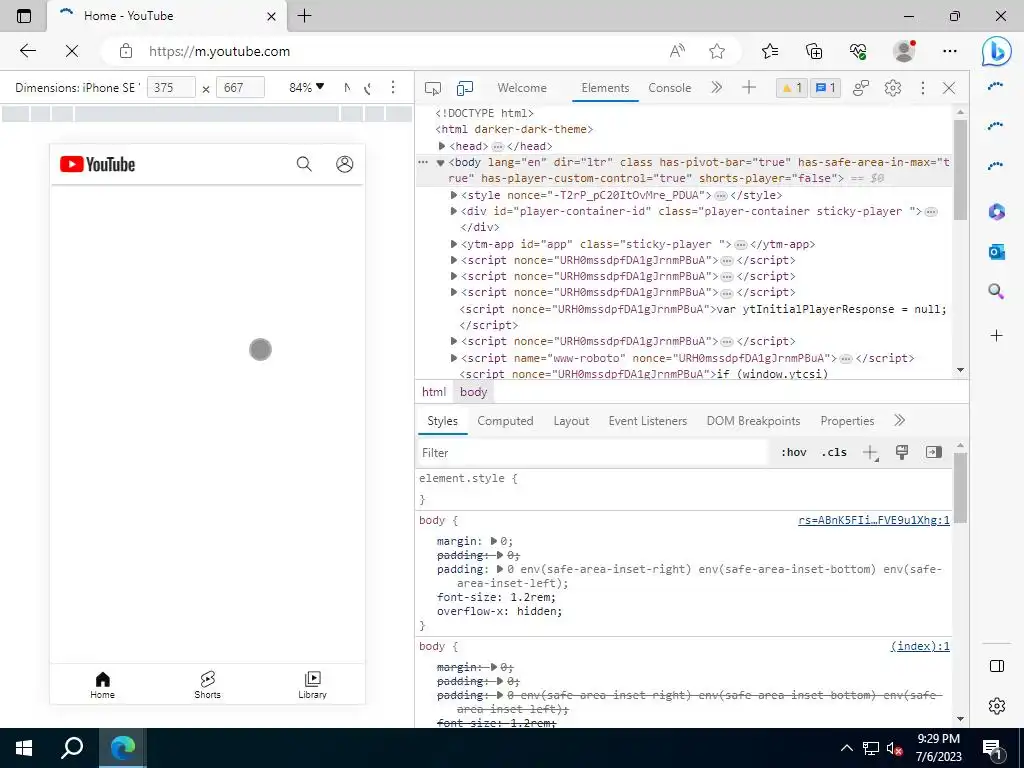
Task: Add page to favorites star
Action: pyautogui.click(x=717, y=51)
